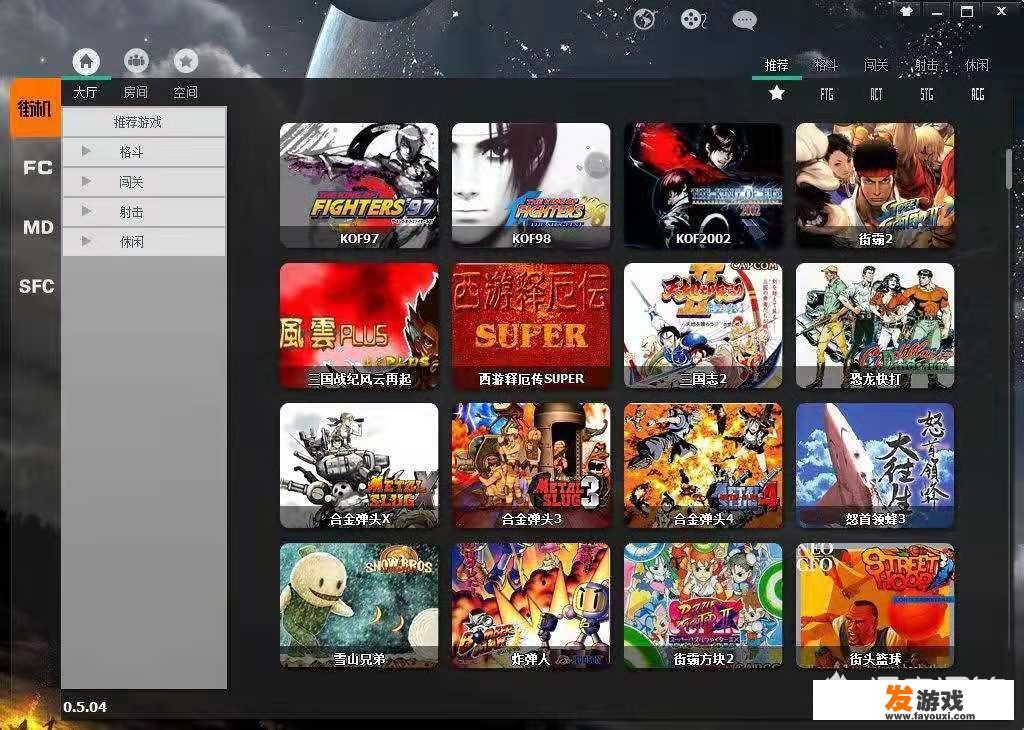Screen dimensions: 1024x730
Task: Open the 恐龙快打 game thumbnail
Action: 875,326
